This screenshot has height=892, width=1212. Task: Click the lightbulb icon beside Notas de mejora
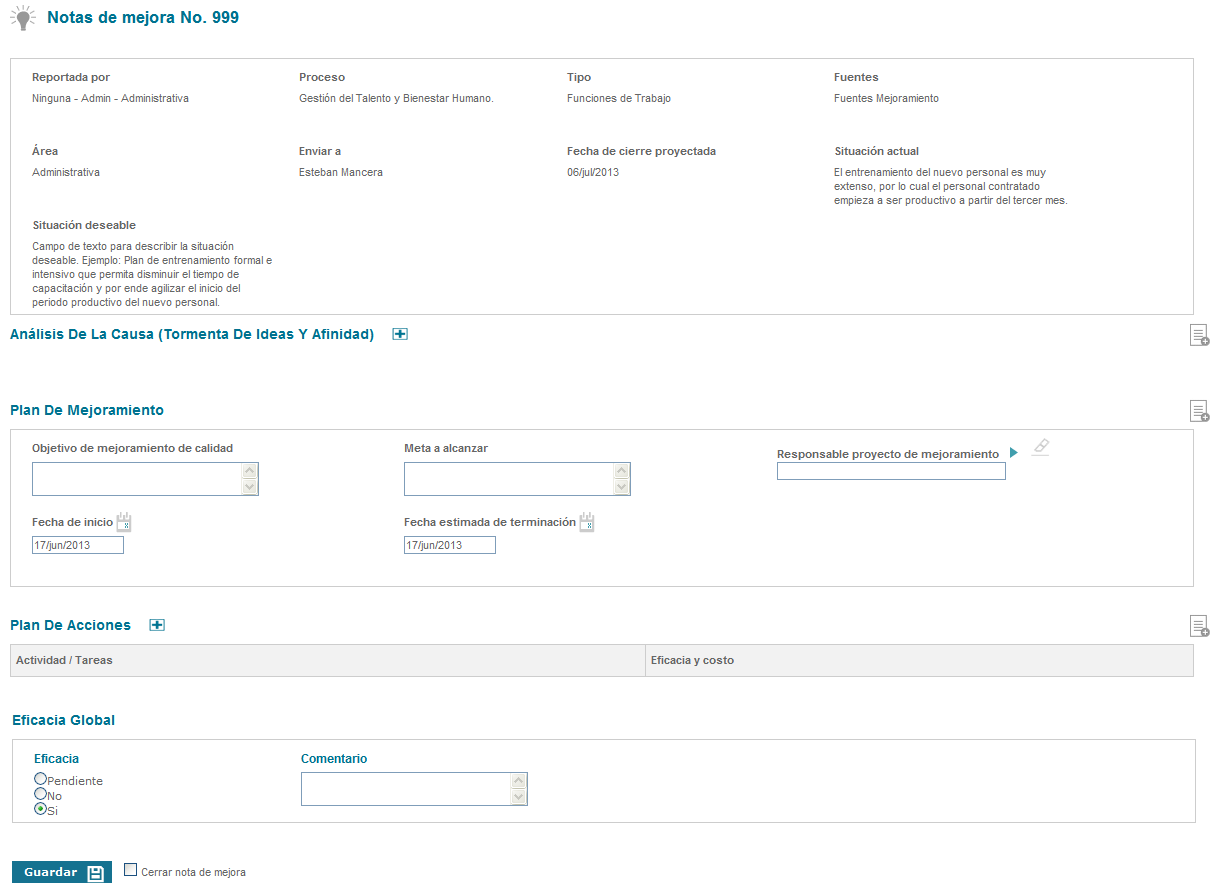coord(23,18)
